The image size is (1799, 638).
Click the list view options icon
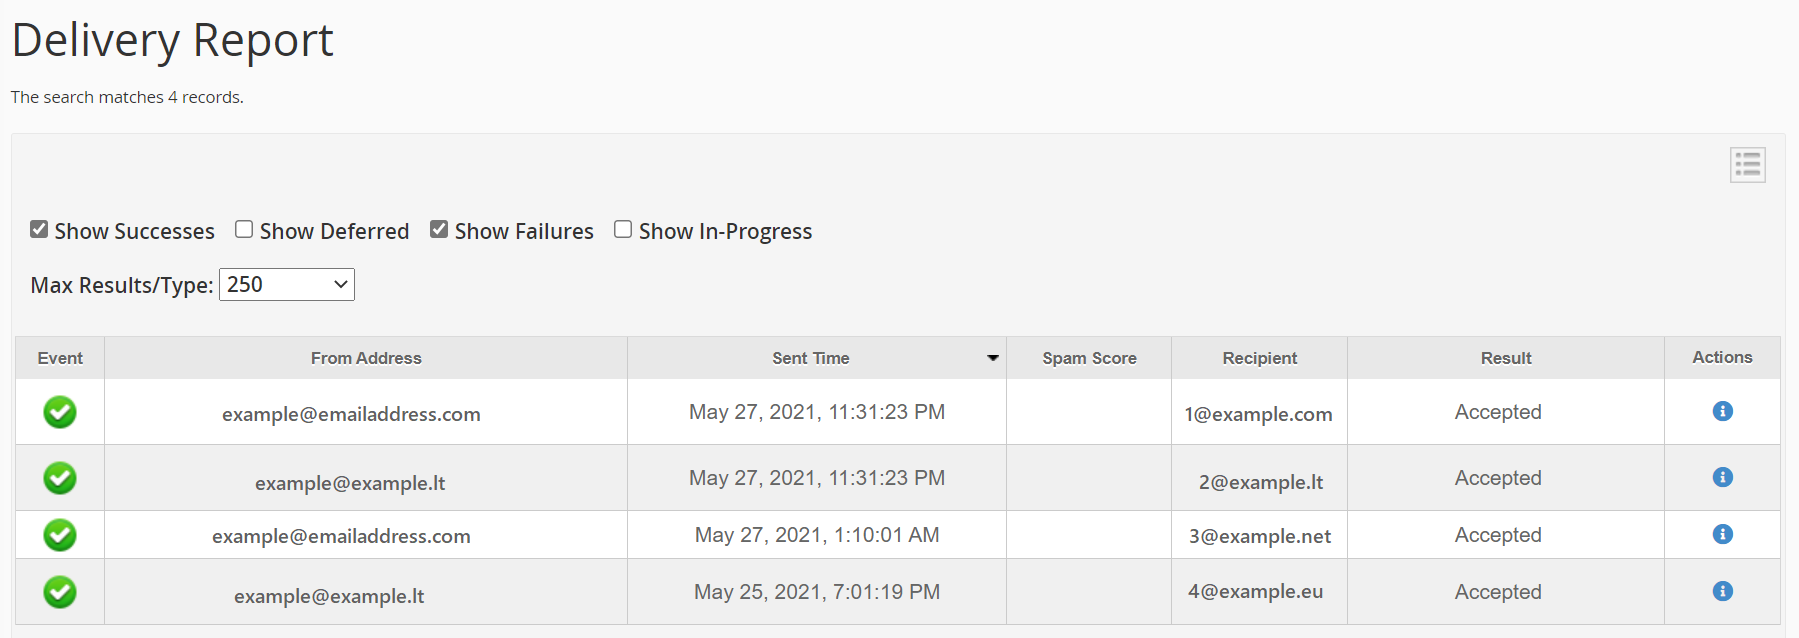click(x=1748, y=165)
